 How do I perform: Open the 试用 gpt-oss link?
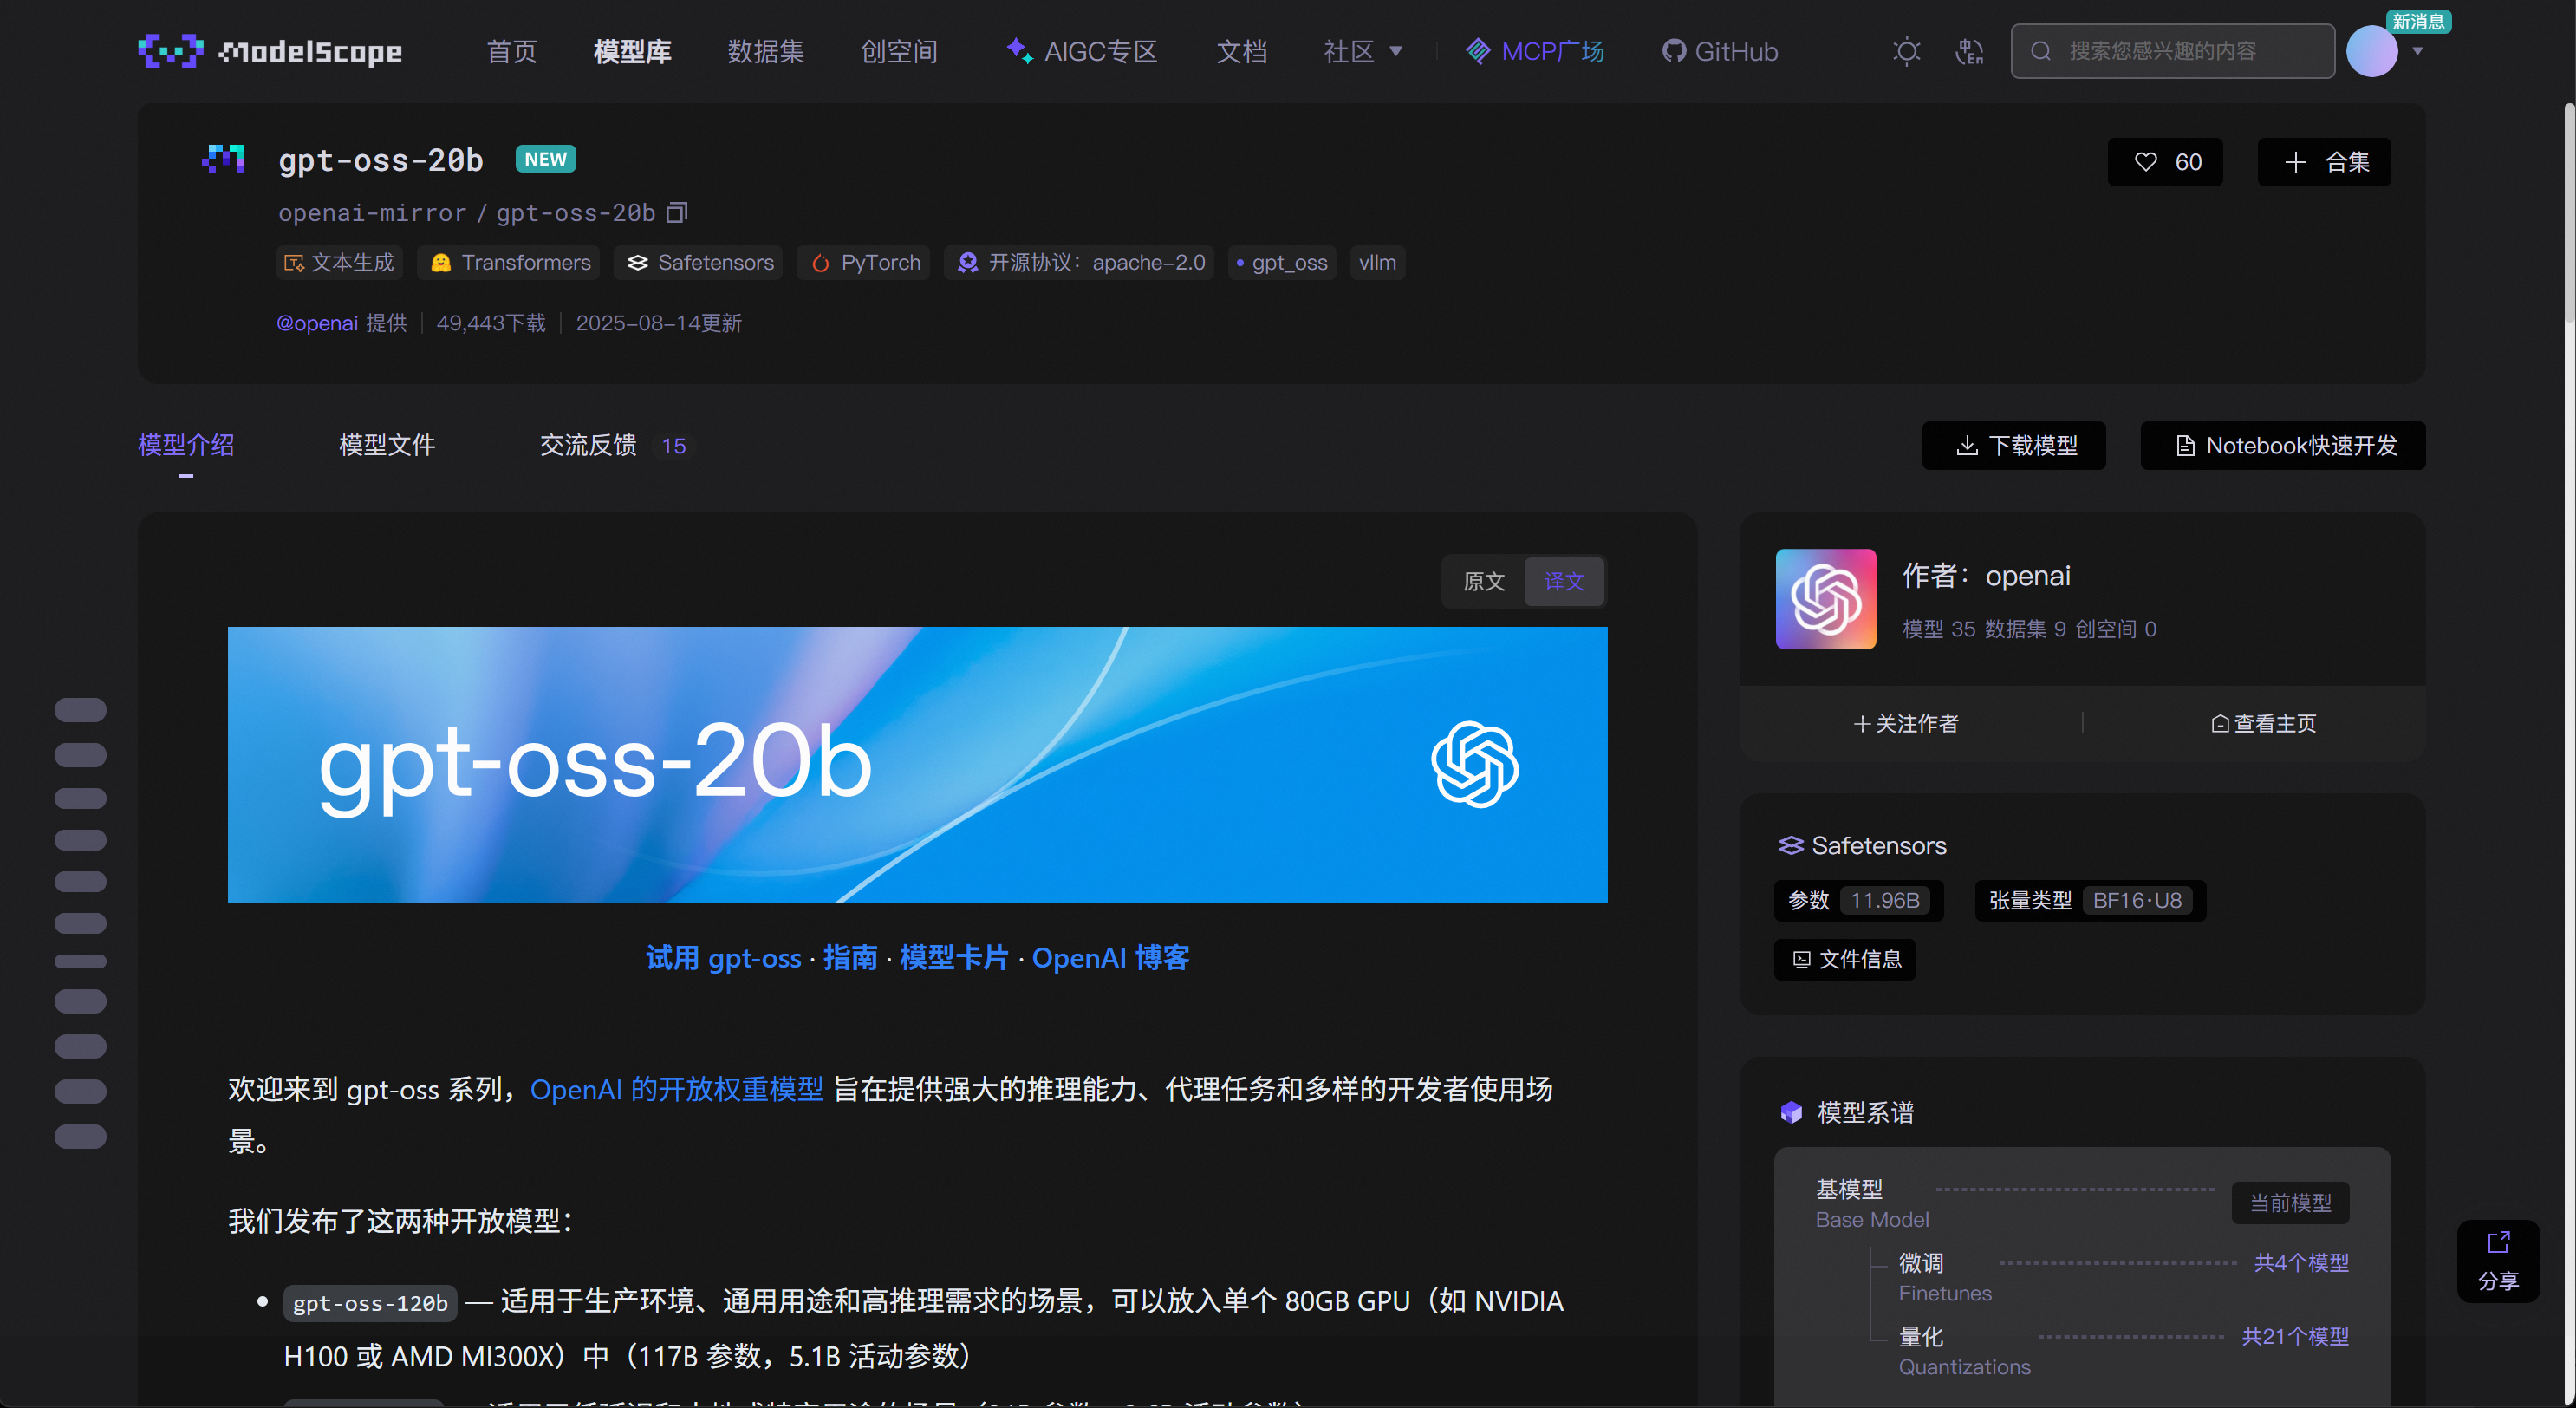(723, 958)
